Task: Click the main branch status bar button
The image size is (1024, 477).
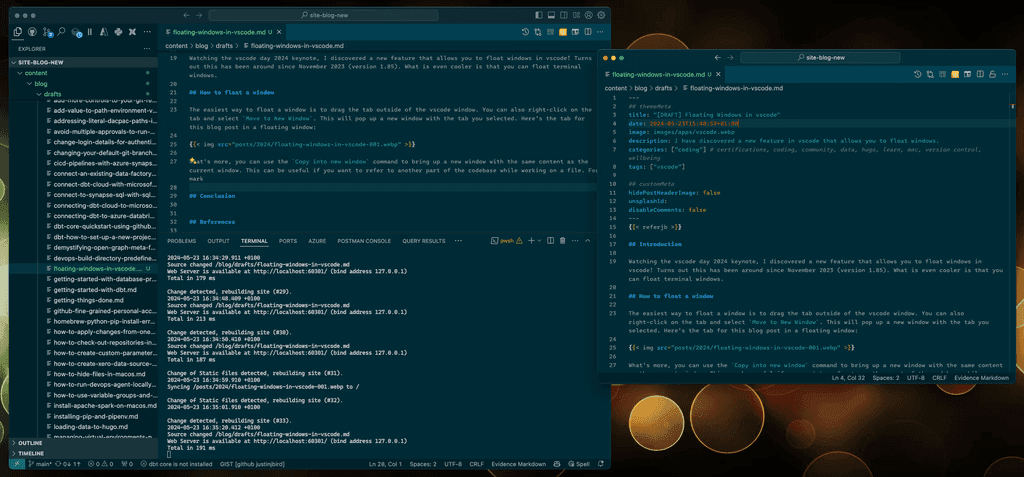Action: coord(41,464)
